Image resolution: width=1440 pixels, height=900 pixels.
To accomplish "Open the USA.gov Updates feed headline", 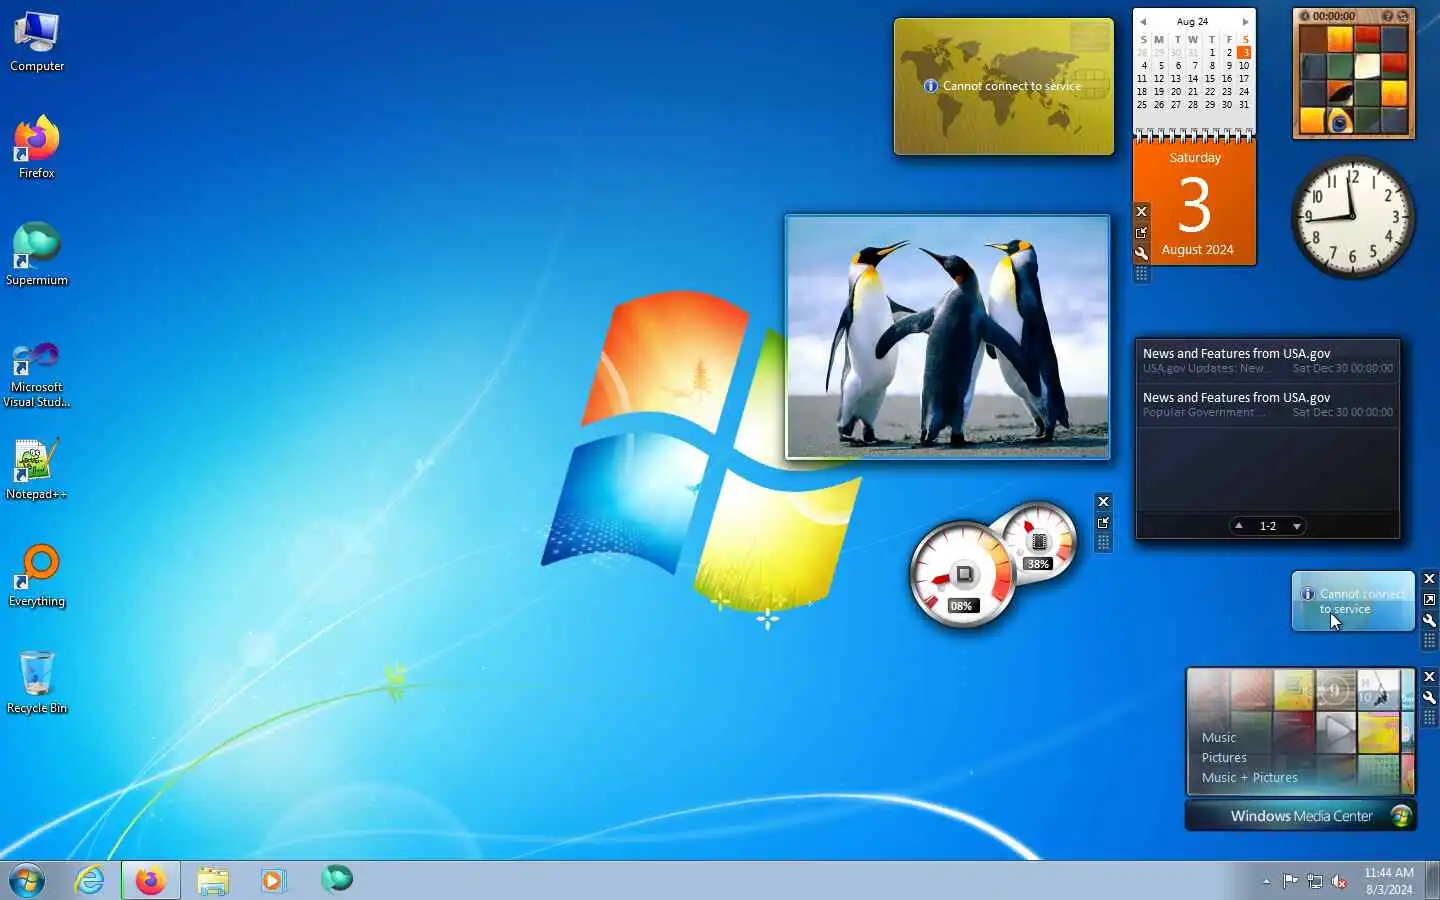I will pos(1267,360).
